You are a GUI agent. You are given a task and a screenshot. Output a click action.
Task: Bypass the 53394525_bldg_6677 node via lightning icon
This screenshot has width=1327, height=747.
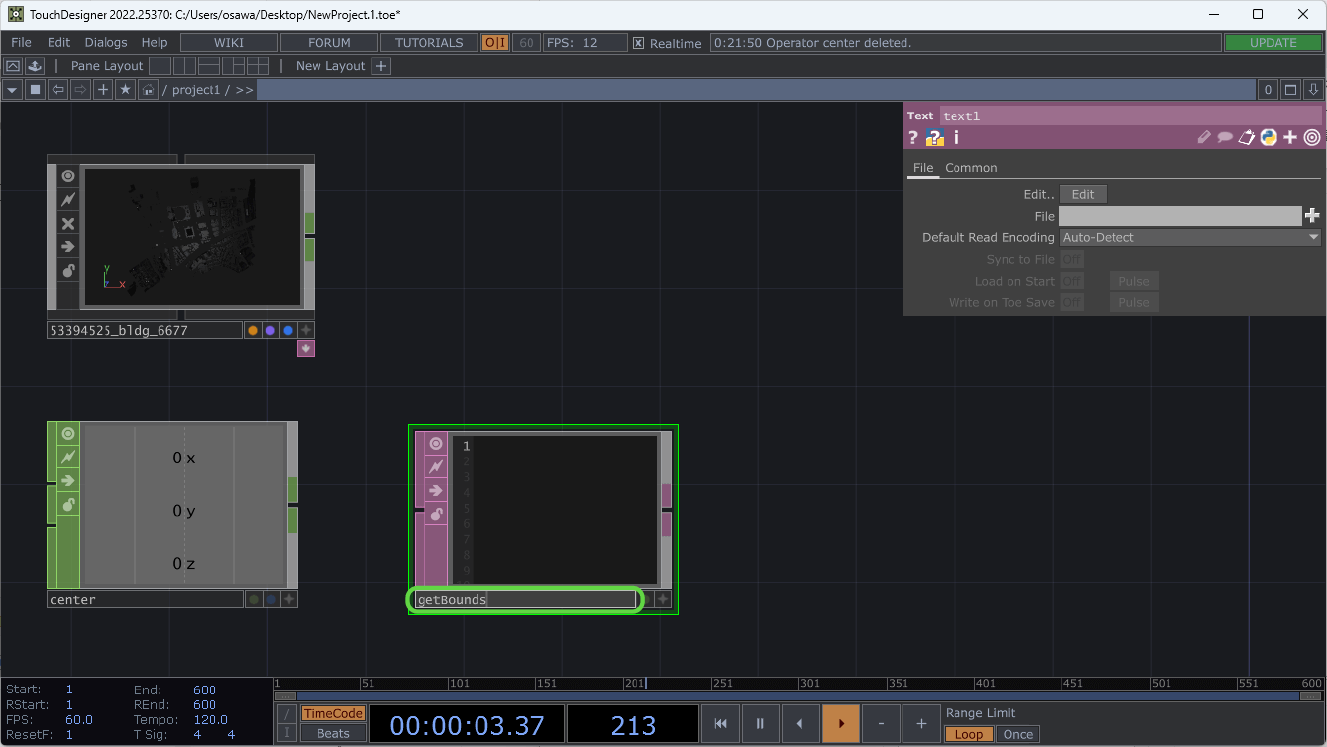[67, 199]
